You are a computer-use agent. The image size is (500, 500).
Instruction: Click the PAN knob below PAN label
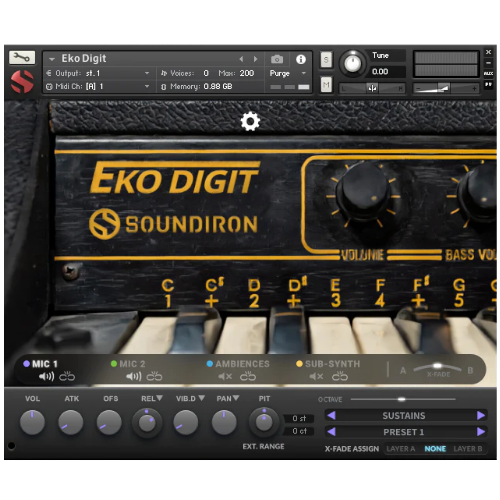224,422
